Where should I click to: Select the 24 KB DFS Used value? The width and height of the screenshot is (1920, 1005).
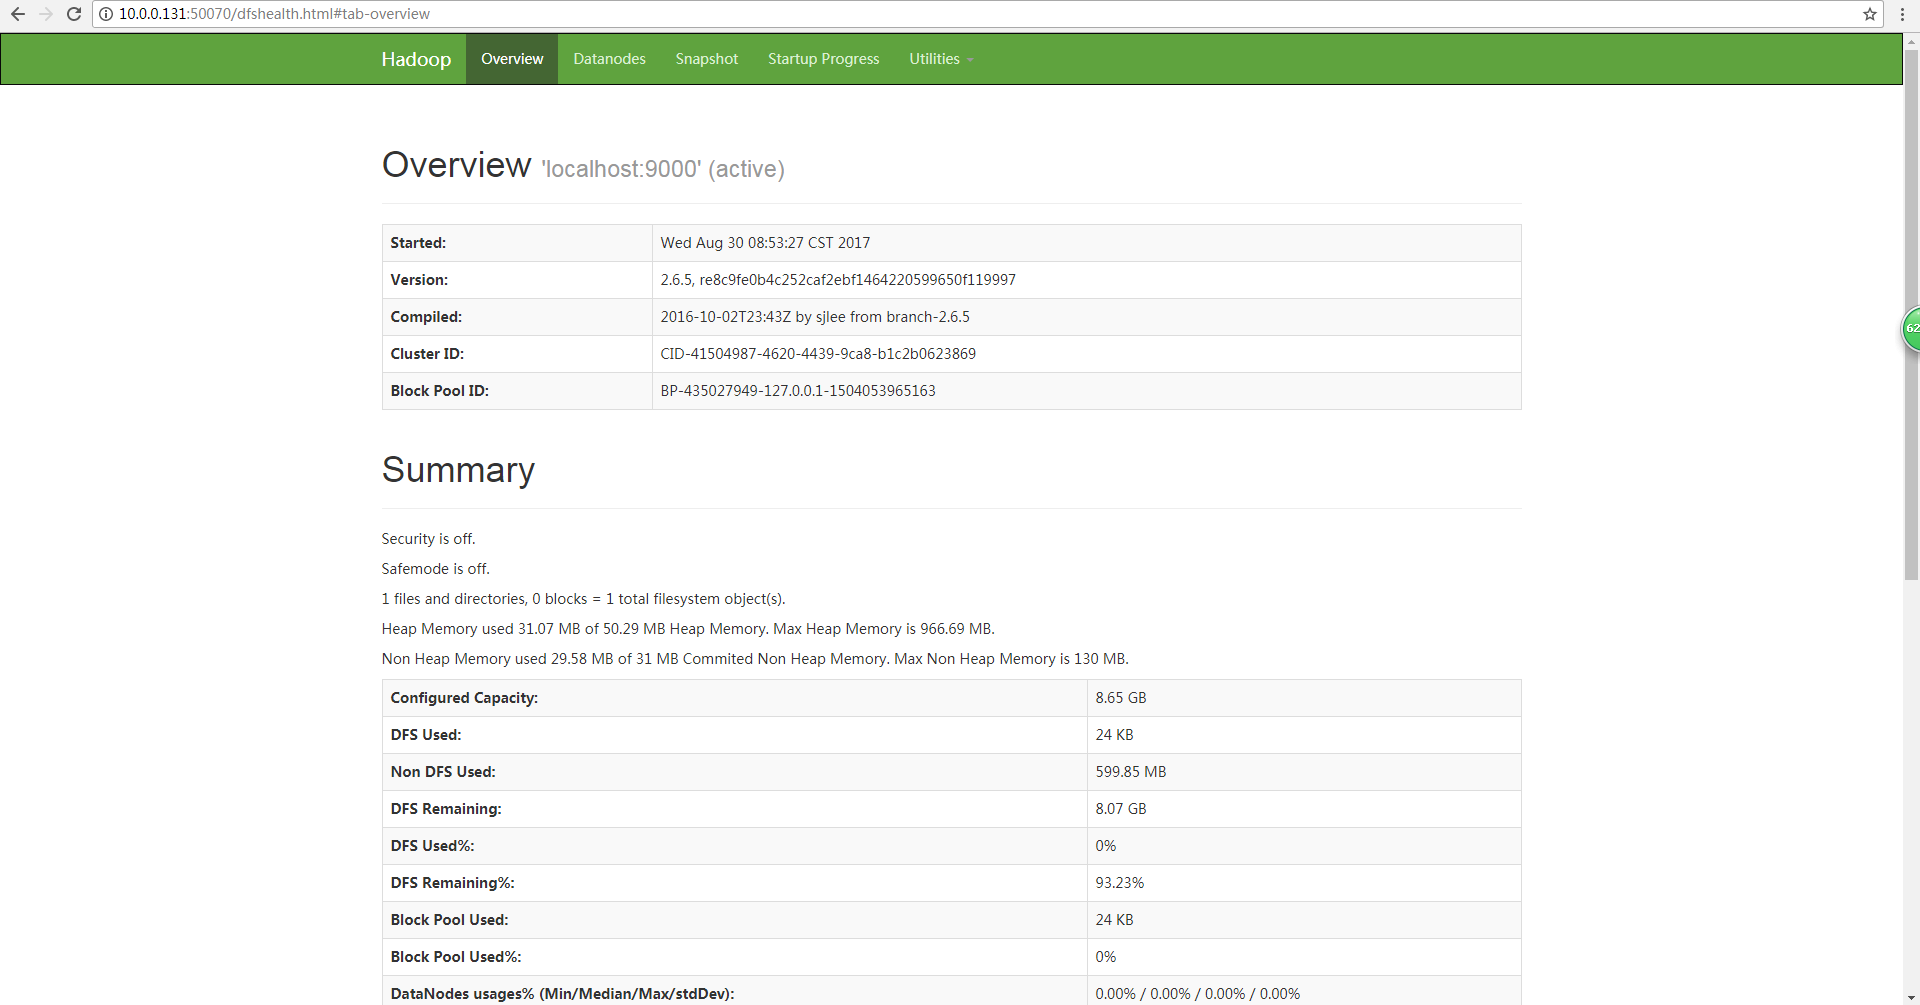tap(1114, 735)
